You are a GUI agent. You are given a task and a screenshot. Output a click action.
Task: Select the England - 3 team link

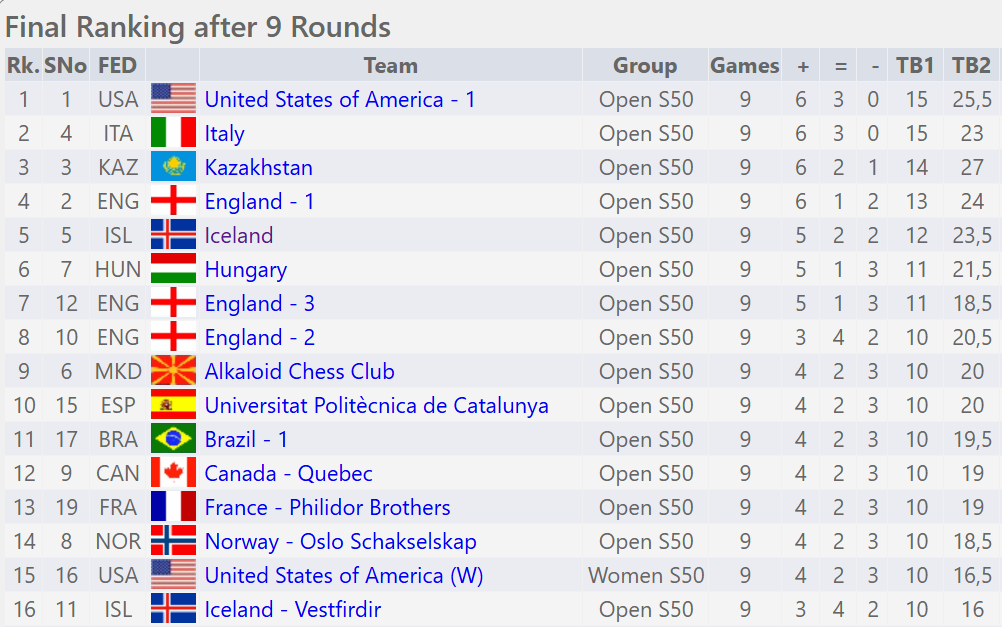[259, 303]
